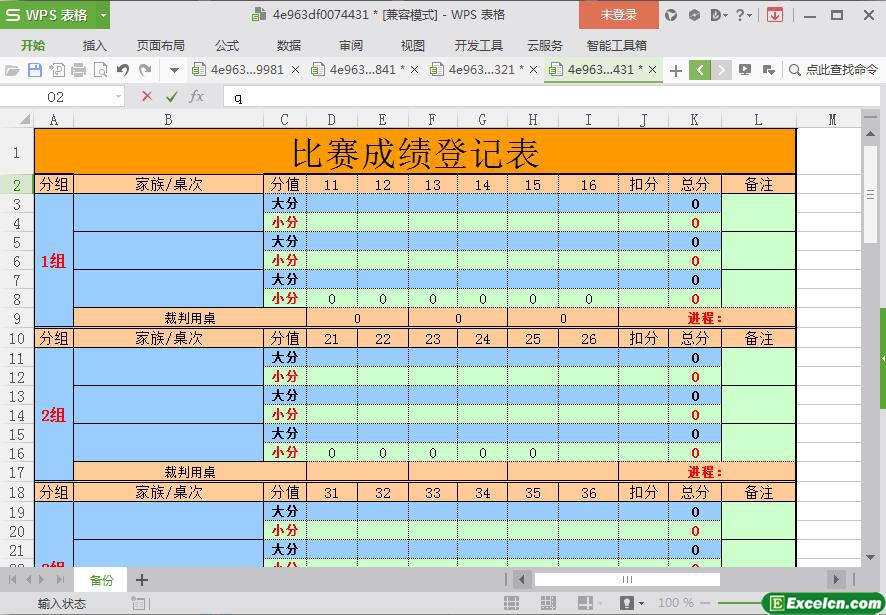Image resolution: width=886 pixels, height=615 pixels.
Task: Open the 公式 ribbon tab
Action: (x=227, y=45)
